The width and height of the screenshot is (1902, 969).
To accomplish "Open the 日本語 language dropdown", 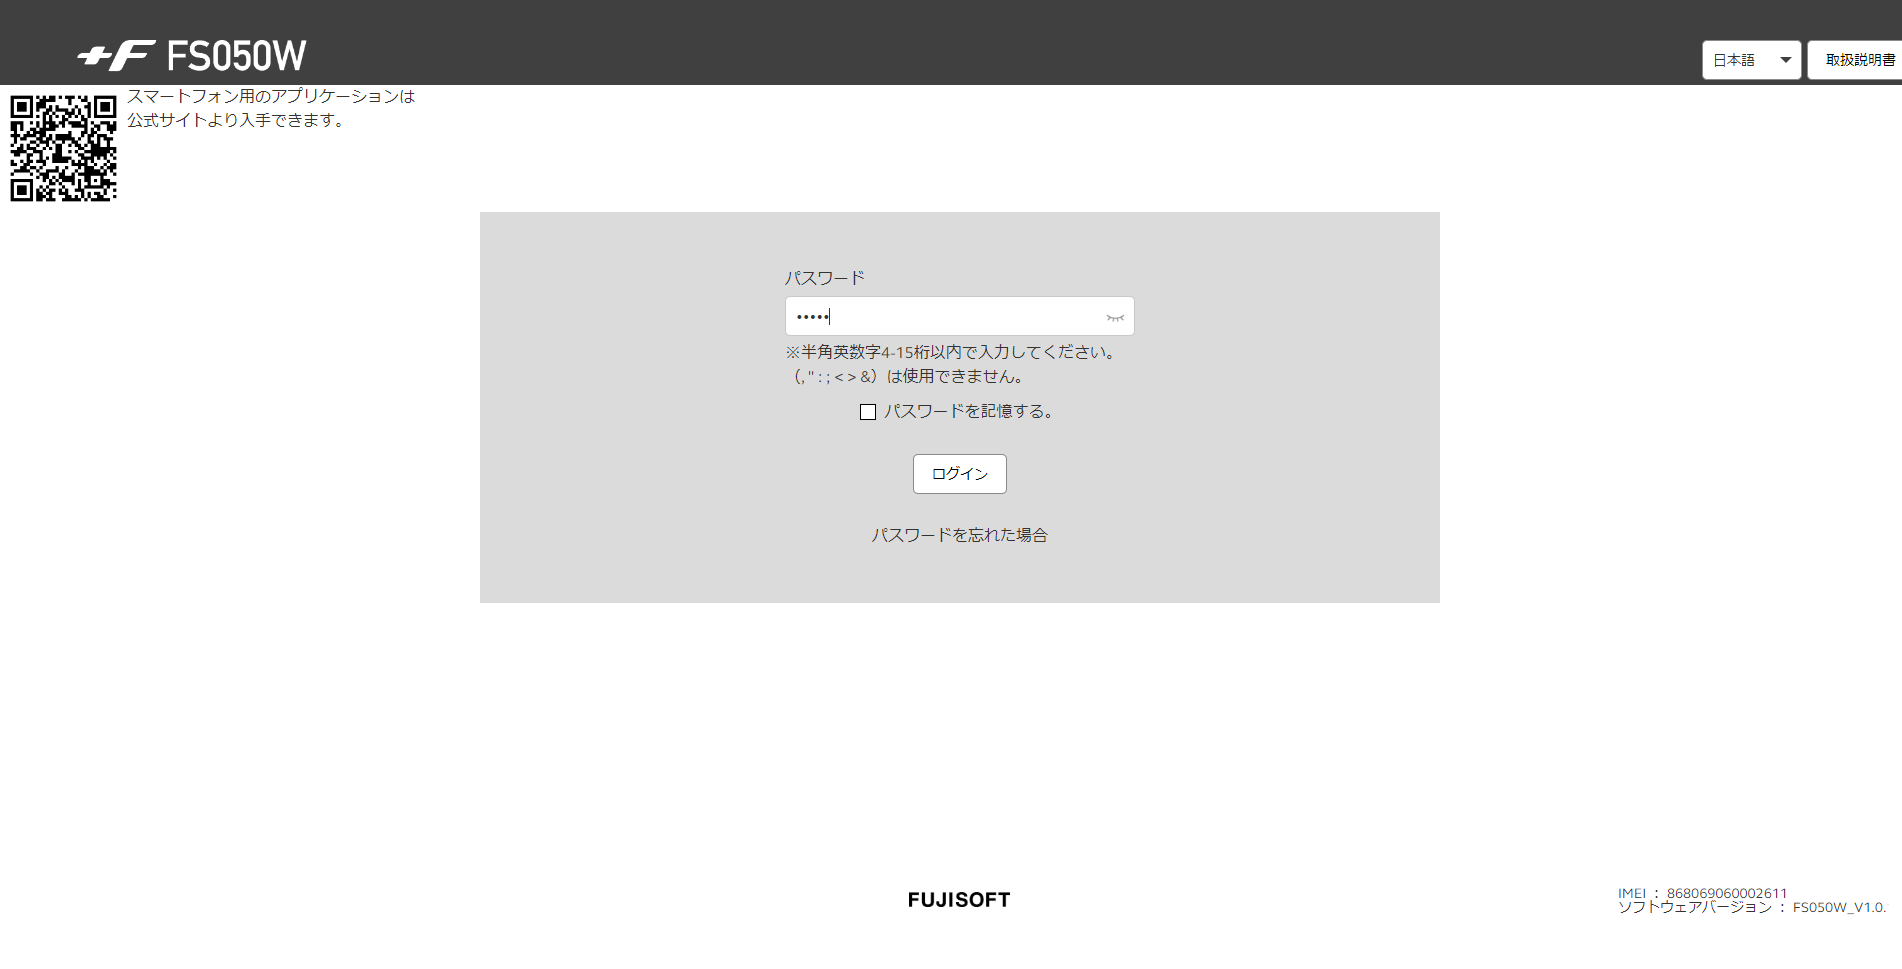I will (x=1751, y=60).
